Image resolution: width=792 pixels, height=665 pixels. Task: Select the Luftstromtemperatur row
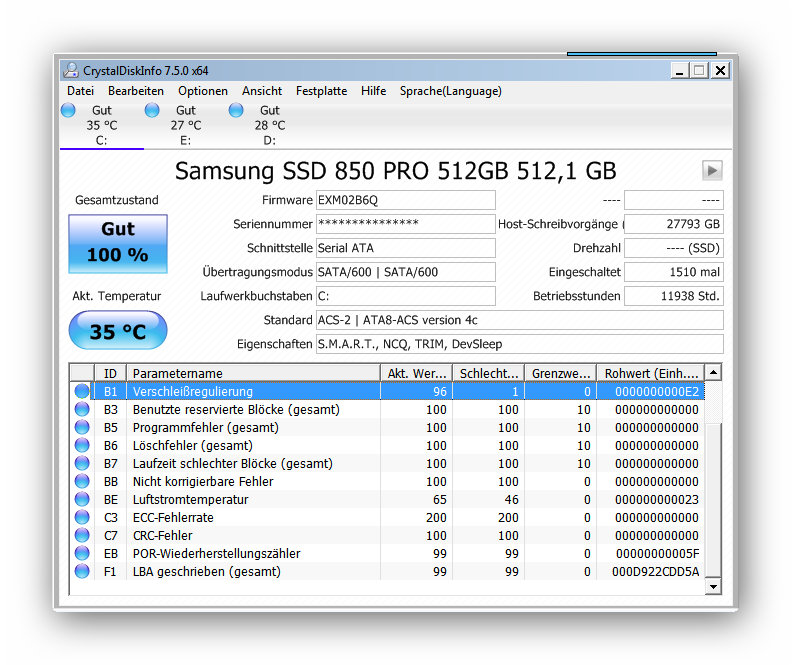tap(387, 499)
